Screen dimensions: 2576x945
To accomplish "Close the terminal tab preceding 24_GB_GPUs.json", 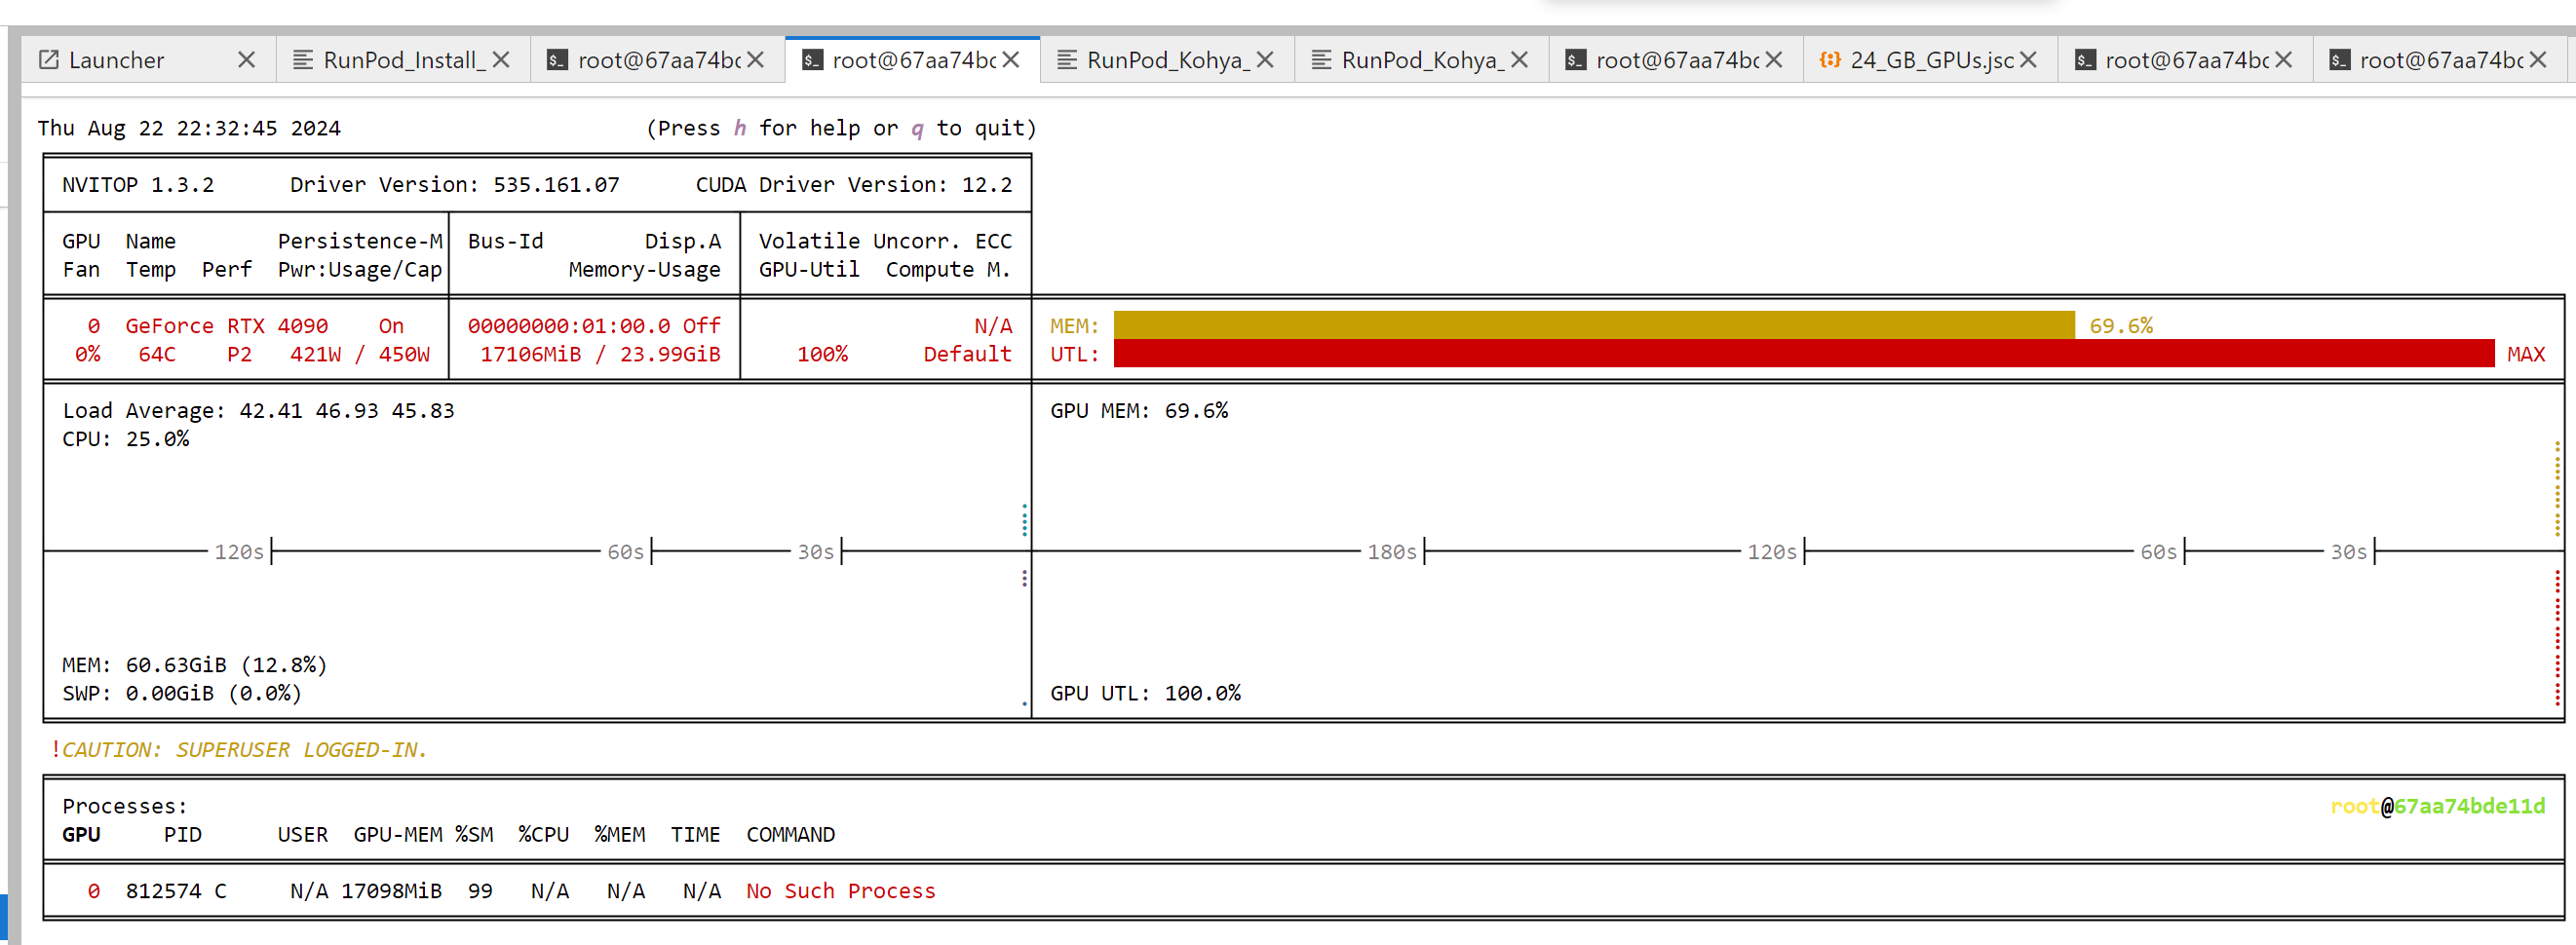I will [1774, 60].
